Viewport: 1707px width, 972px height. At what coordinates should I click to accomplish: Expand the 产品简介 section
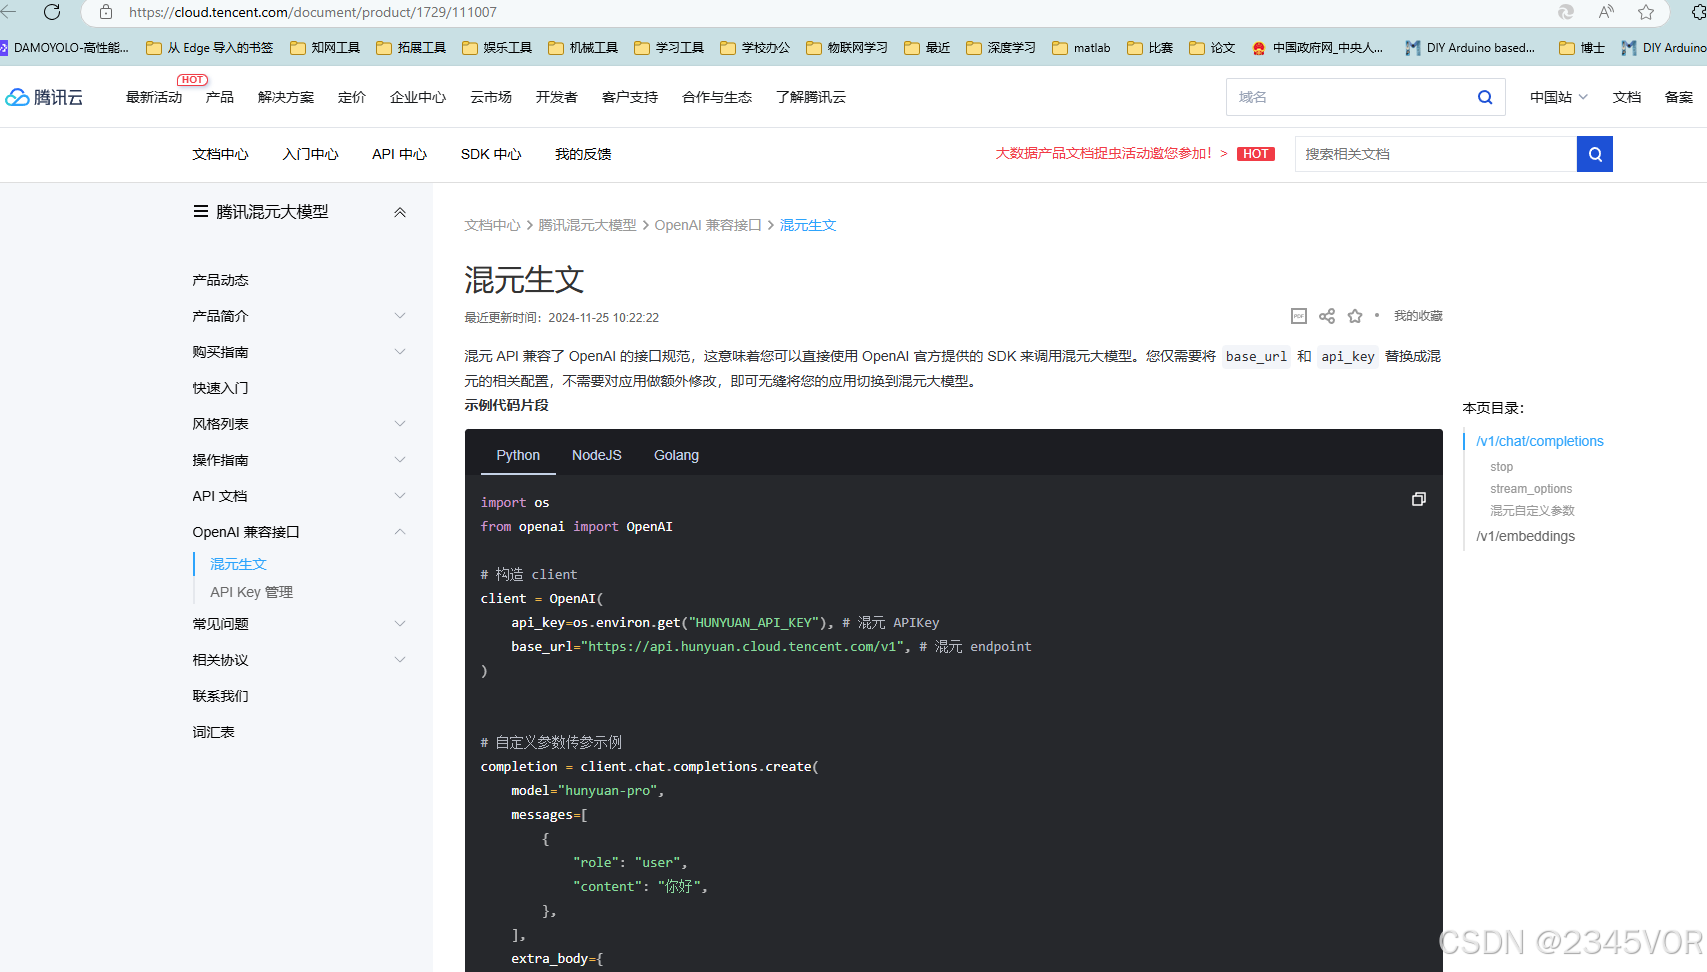[x=400, y=316]
